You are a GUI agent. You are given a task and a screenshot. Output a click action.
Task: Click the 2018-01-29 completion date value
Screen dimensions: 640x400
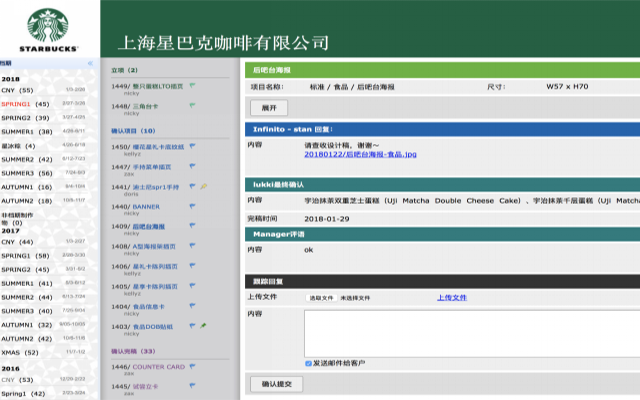point(327,219)
